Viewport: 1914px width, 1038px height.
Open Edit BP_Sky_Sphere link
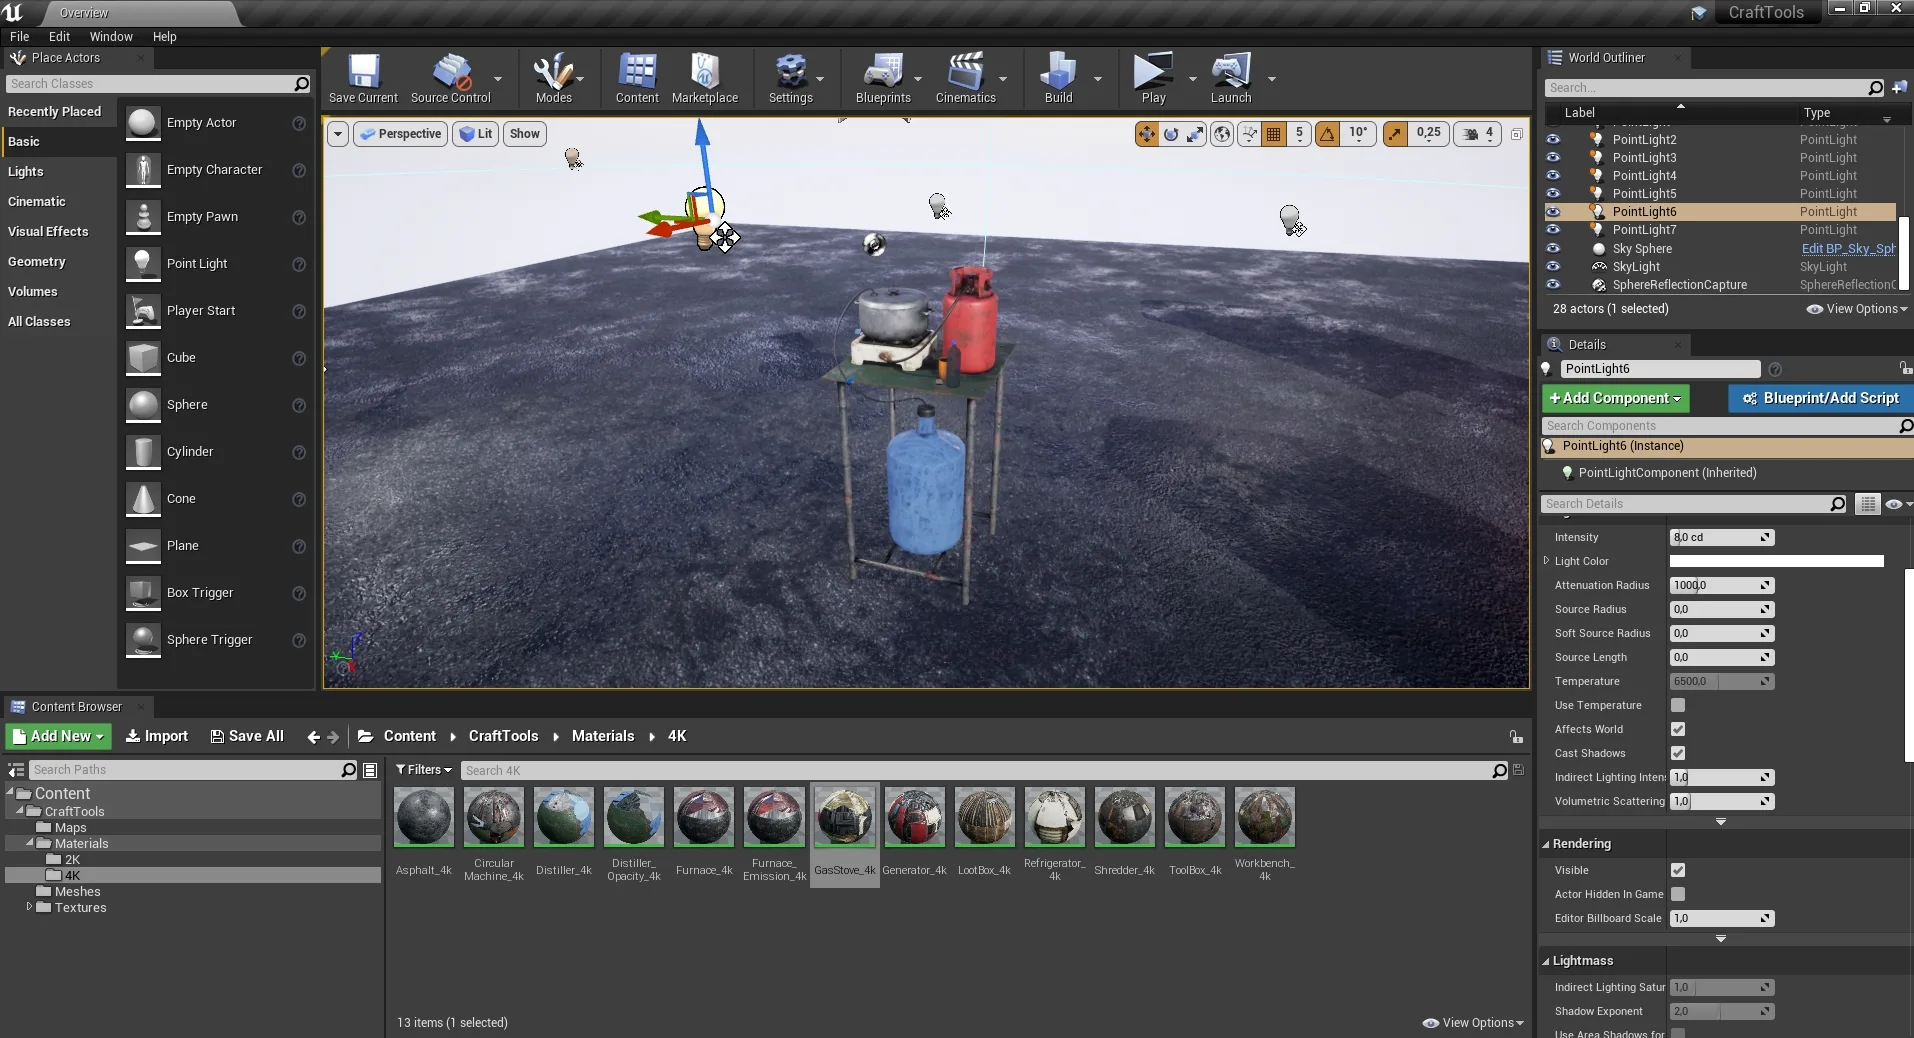1847,249
